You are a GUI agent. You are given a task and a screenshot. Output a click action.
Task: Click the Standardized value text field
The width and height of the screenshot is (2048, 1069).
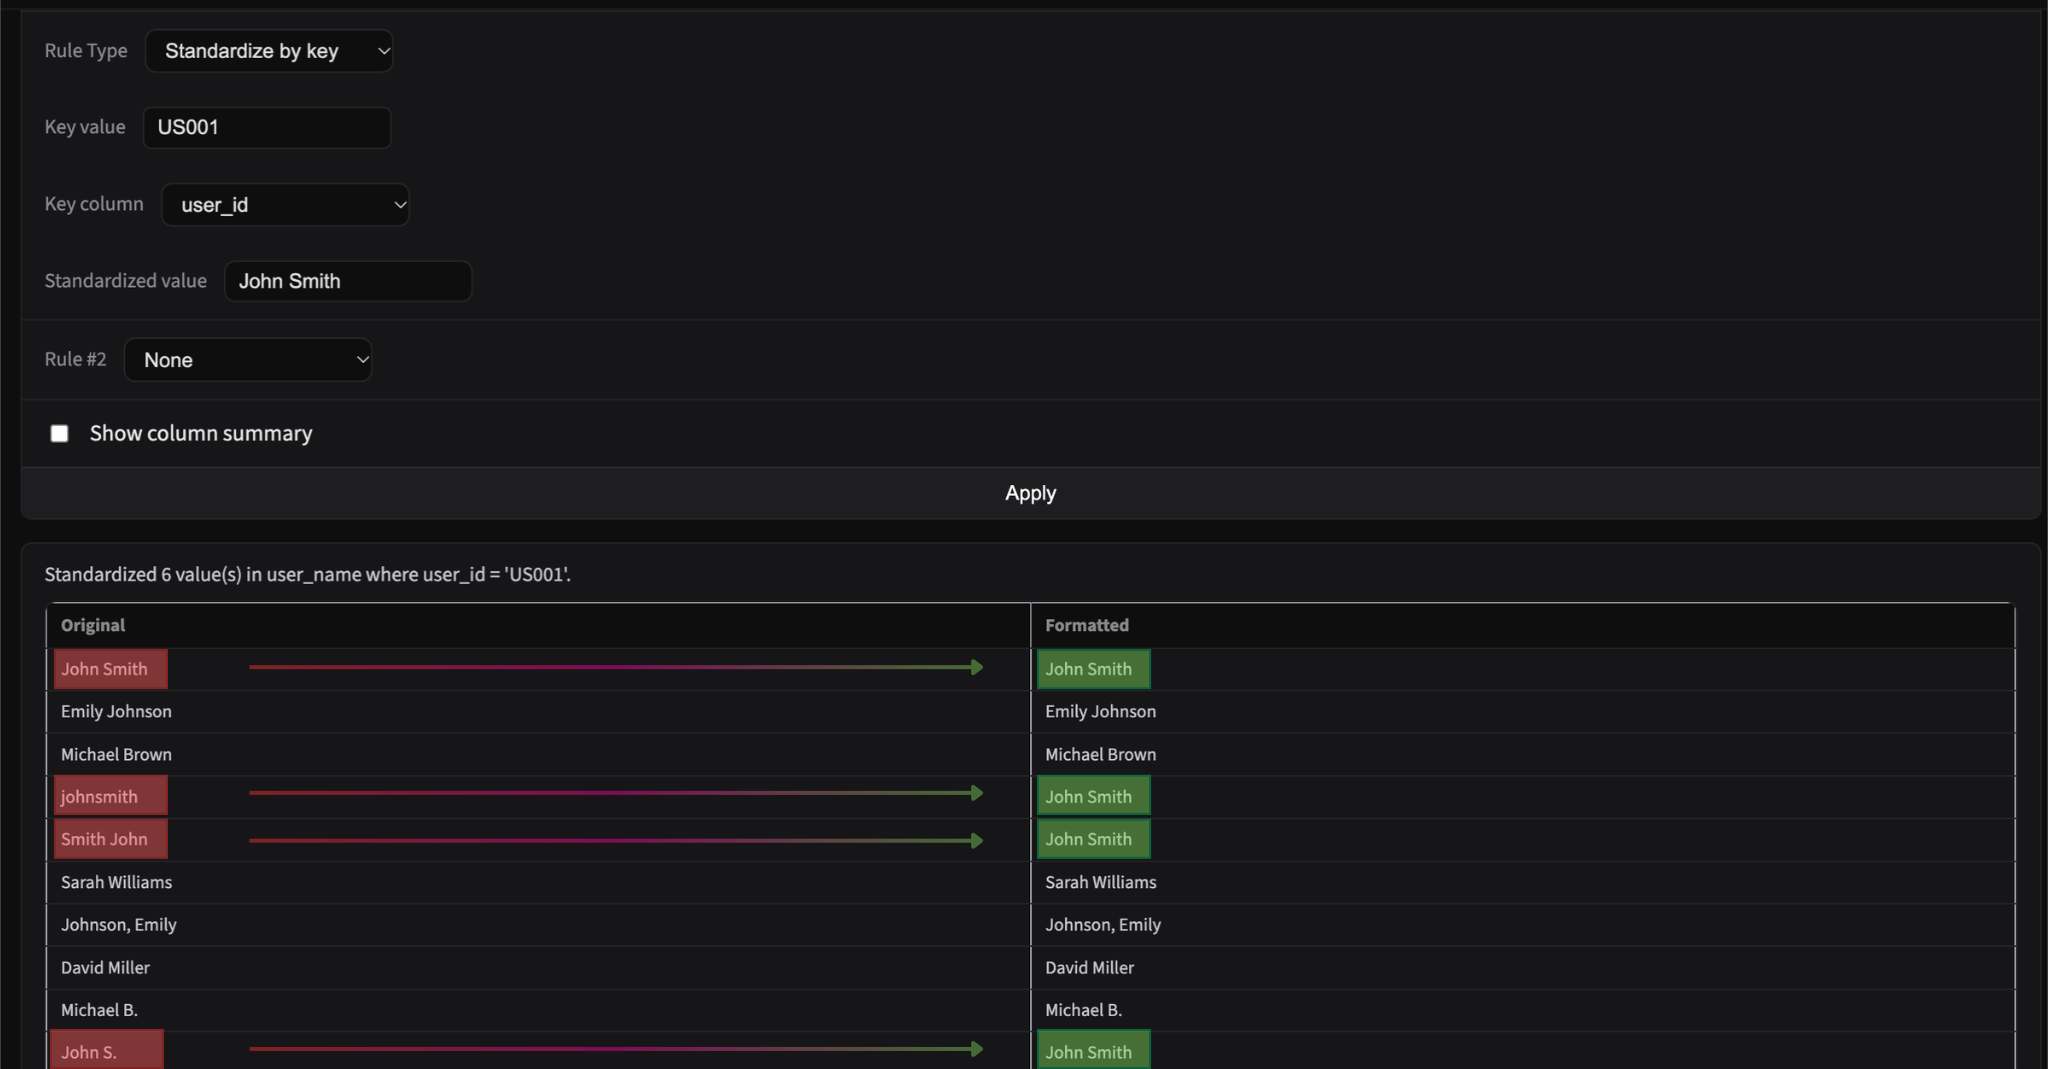coord(348,281)
